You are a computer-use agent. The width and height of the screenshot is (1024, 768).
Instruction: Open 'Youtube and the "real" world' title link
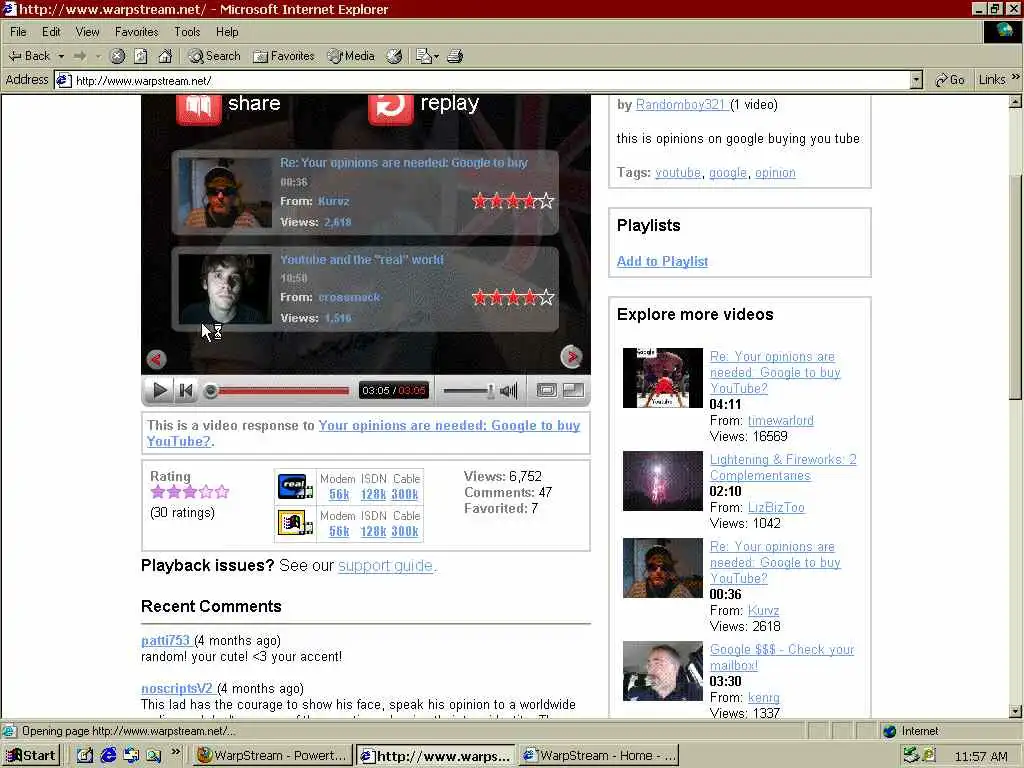pyautogui.click(x=362, y=259)
